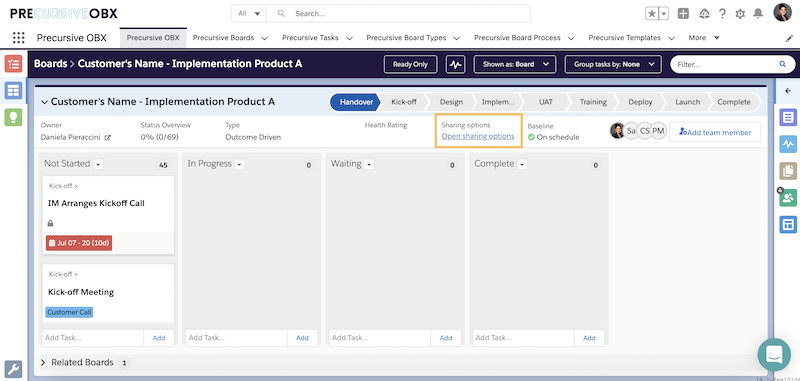
Task: Go to the Precursive Board Process tab
Action: coord(517,38)
